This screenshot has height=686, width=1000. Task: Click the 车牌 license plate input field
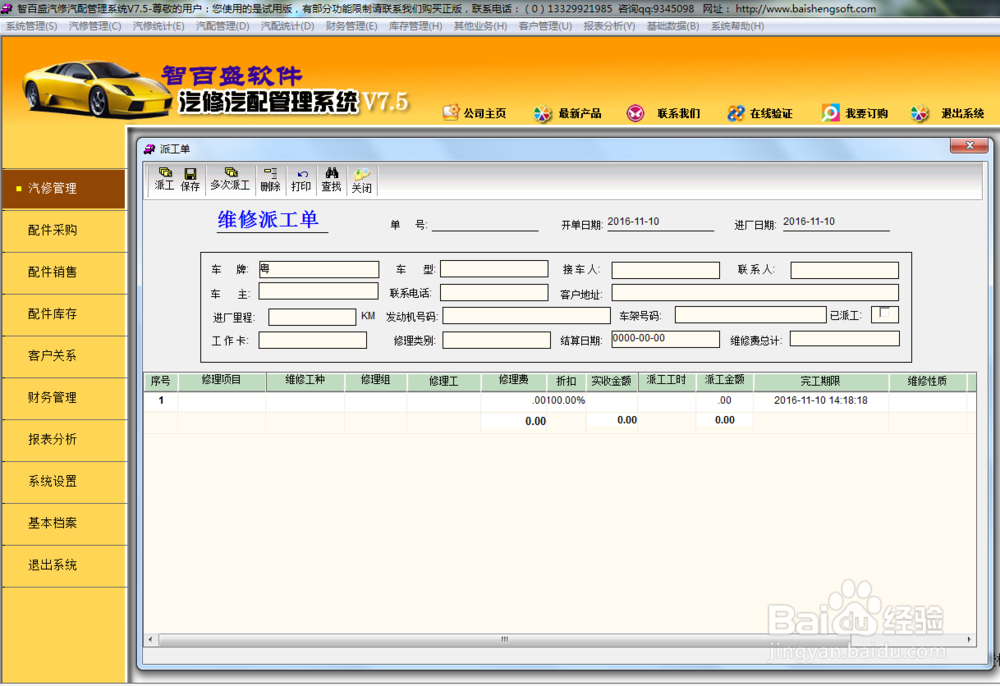pos(319,269)
